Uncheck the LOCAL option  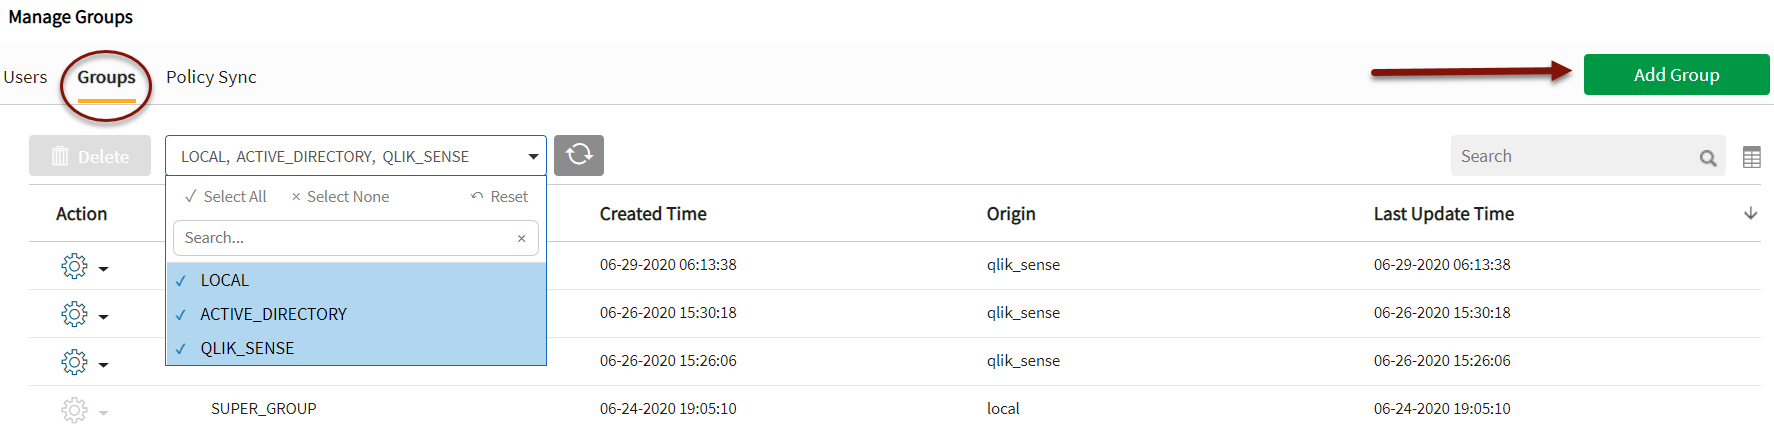225,281
